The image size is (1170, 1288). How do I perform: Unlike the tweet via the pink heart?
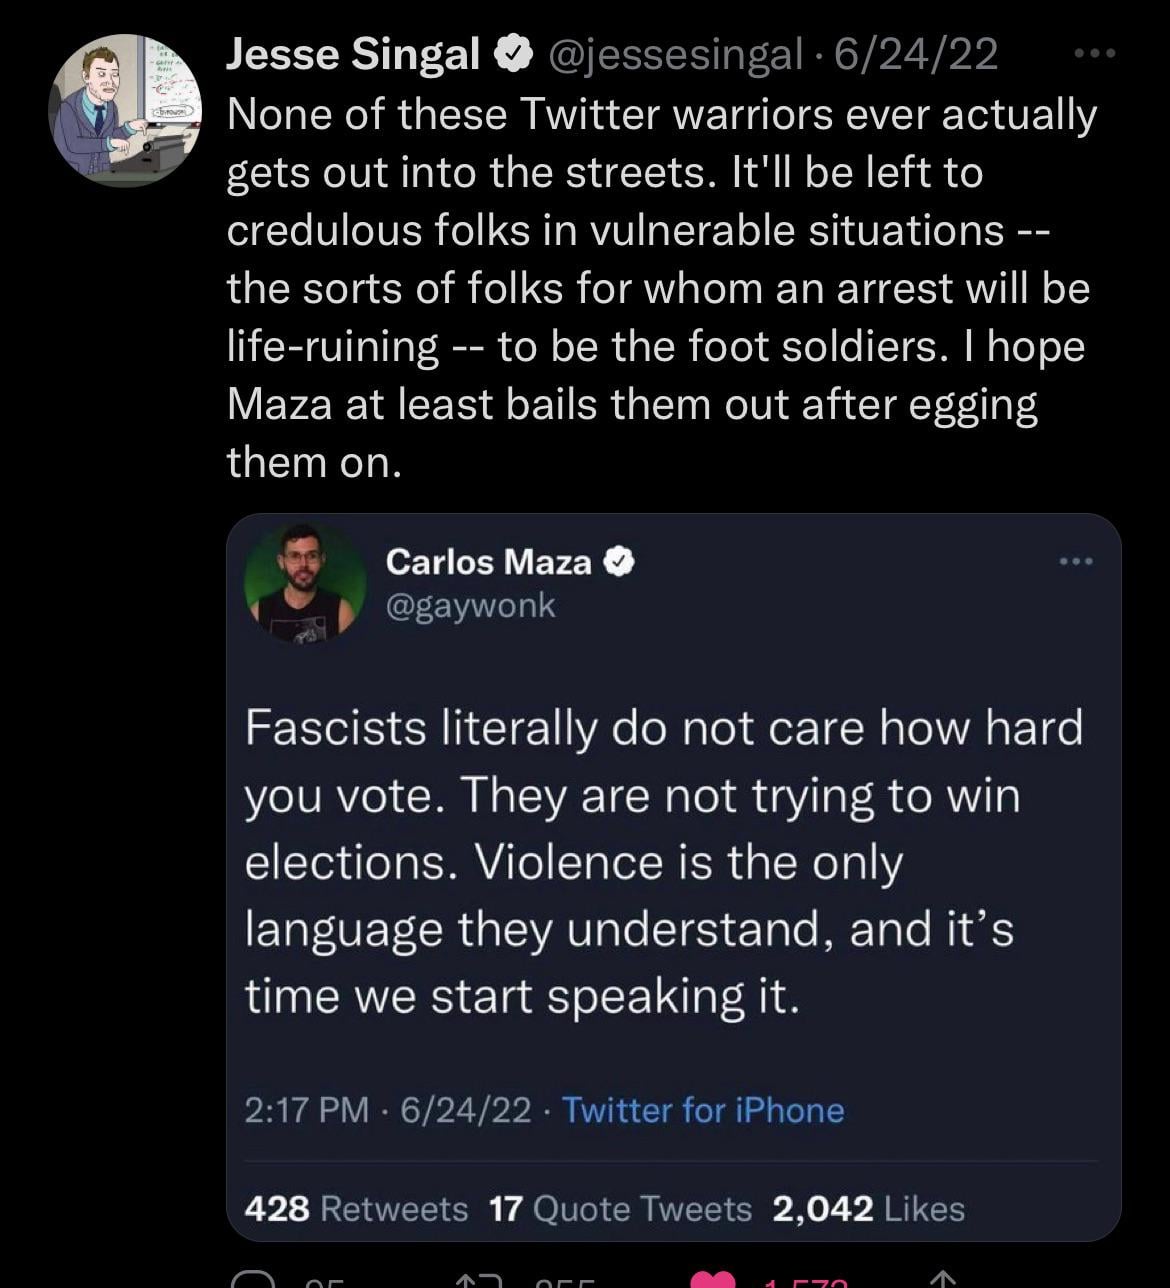coord(713,1279)
